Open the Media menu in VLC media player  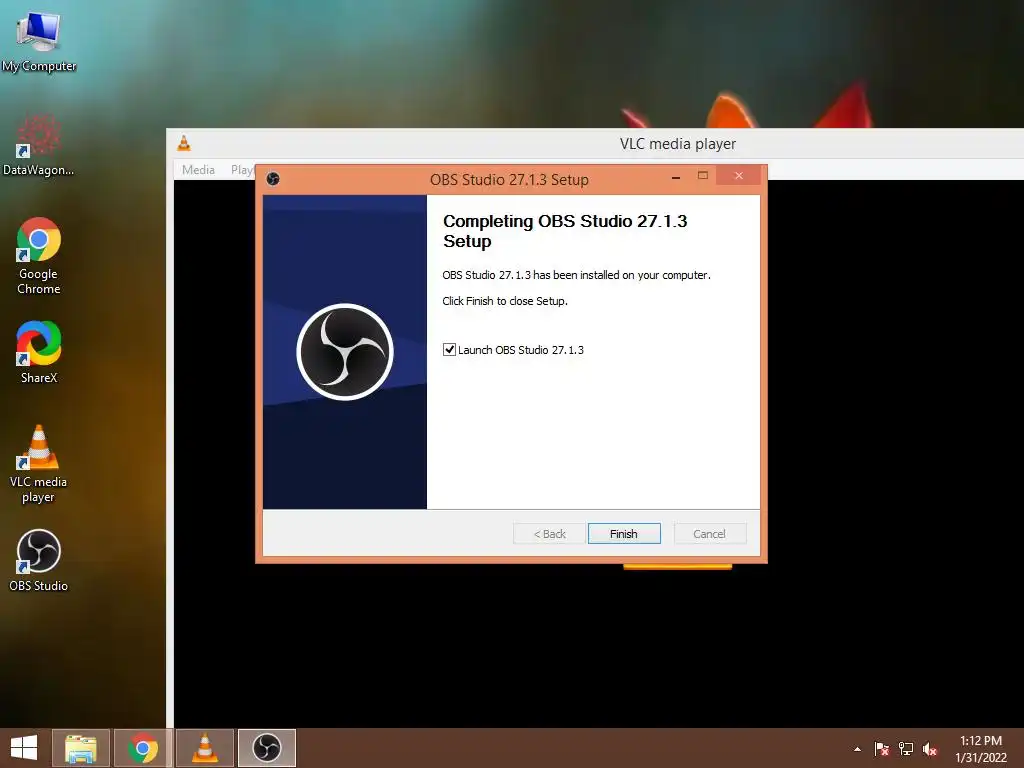coord(198,170)
